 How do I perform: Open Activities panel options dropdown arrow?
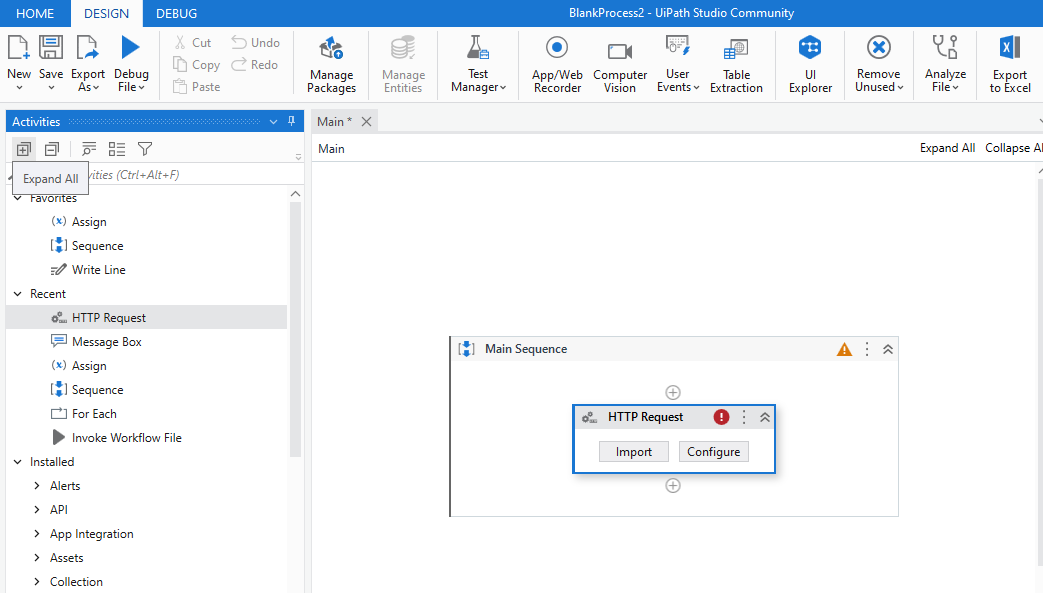pos(273,122)
